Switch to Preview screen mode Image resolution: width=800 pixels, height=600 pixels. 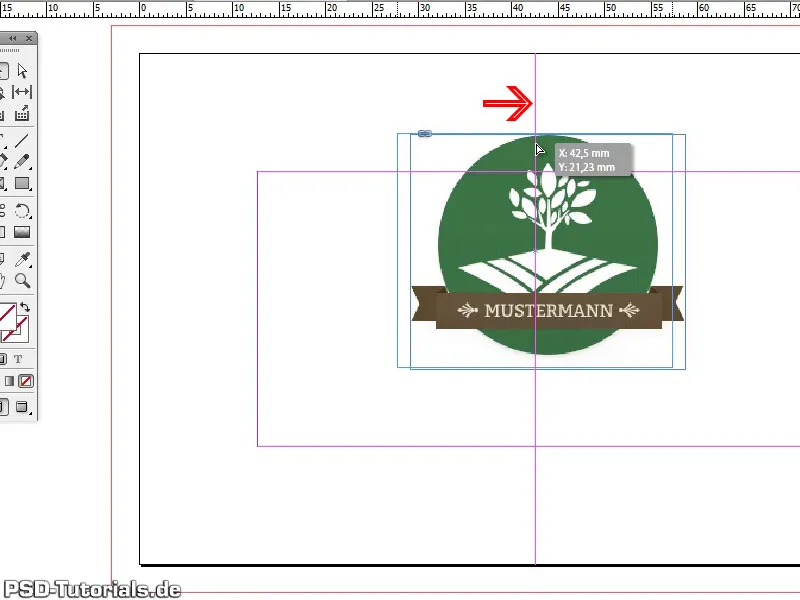pos(22,407)
